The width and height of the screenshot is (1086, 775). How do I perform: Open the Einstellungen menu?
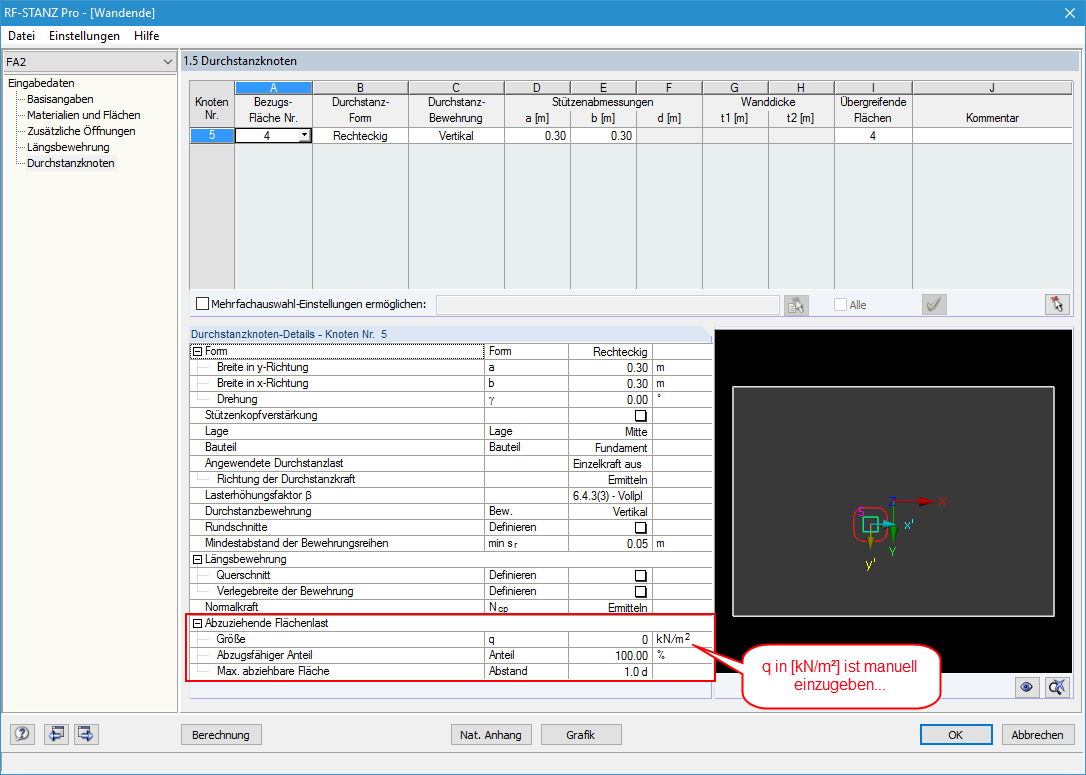tap(84, 35)
